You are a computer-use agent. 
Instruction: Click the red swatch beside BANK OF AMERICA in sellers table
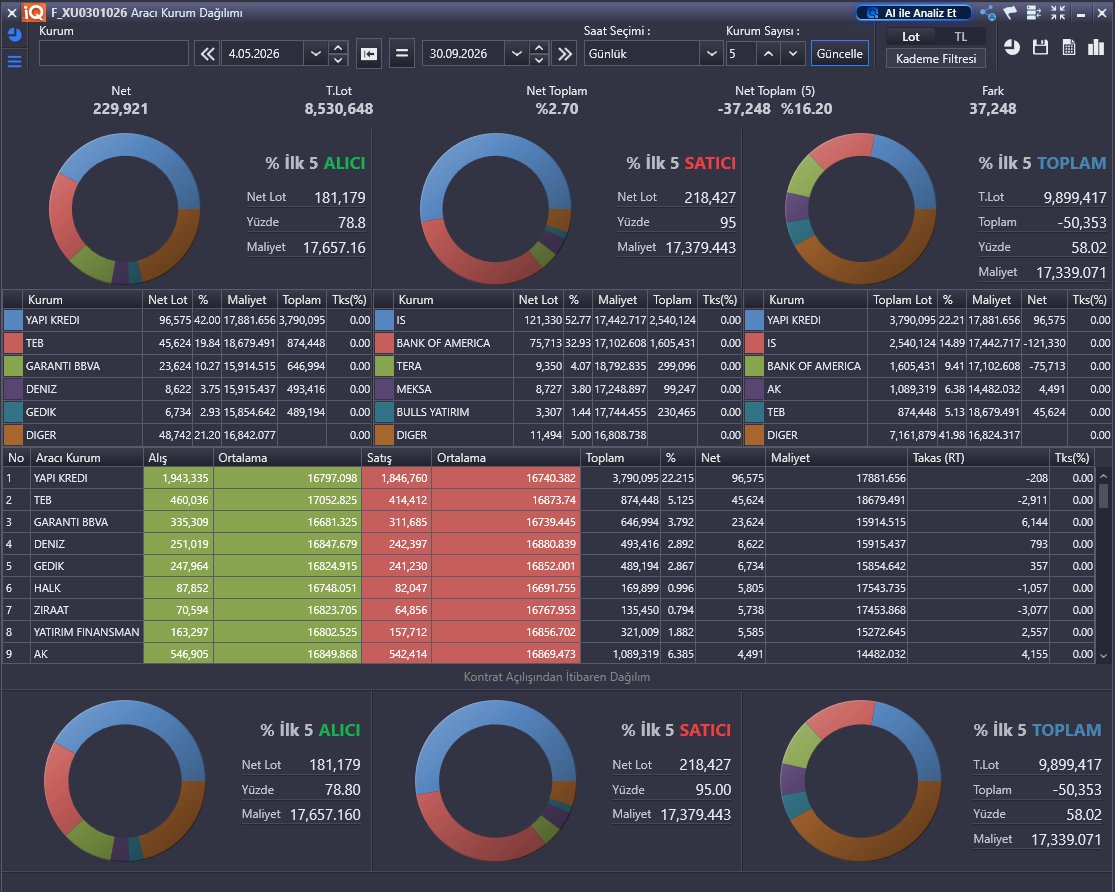tap(384, 343)
